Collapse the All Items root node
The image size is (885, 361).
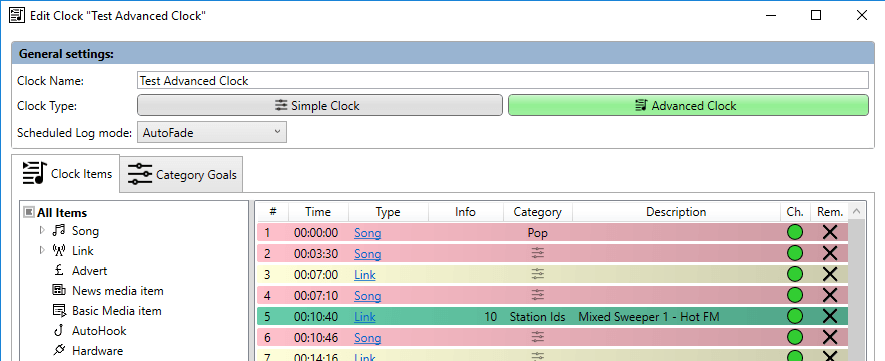click(x=29, y=213)
